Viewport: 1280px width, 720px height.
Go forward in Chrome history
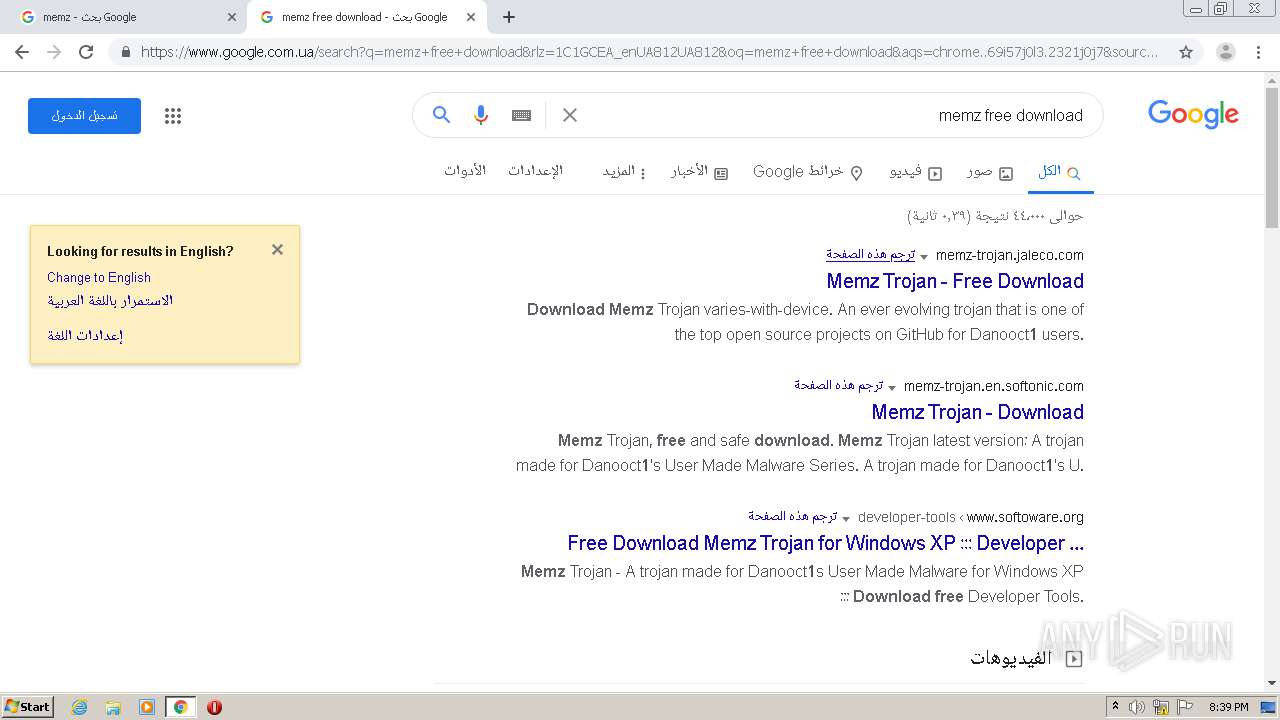(x=54, y=52)
